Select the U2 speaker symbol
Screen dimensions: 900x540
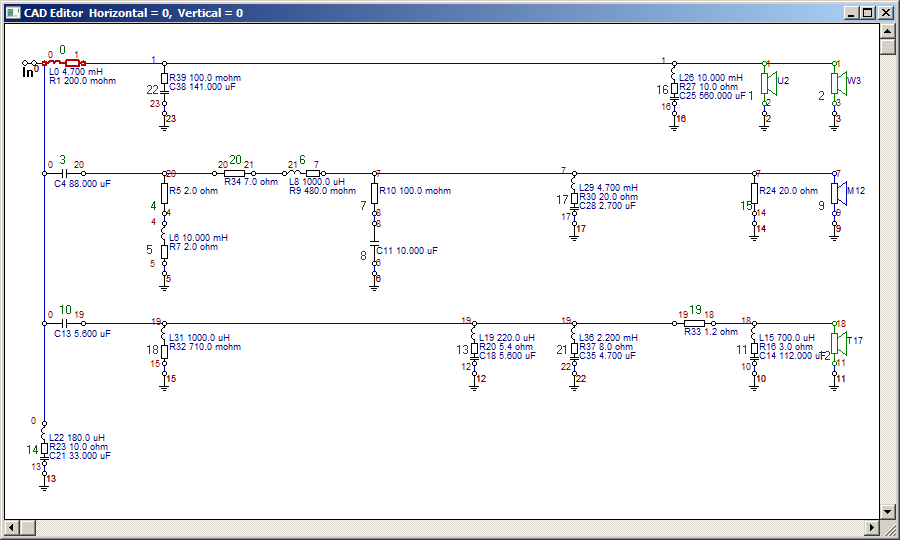point(768,83)
